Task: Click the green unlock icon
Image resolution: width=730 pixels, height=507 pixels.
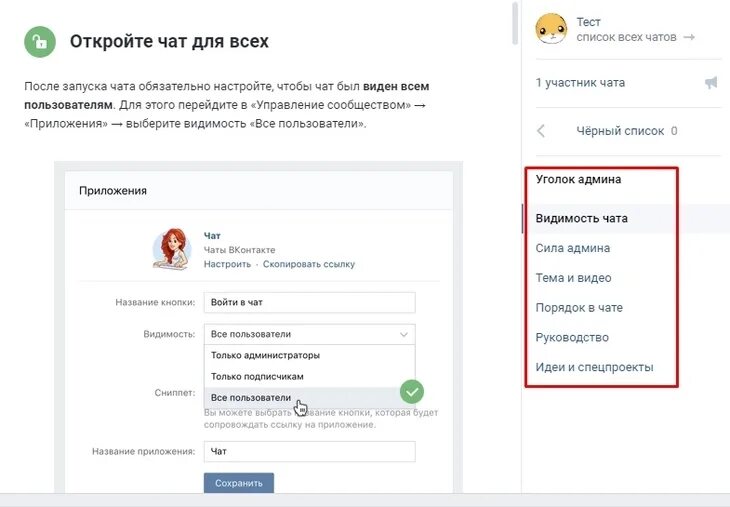Action: click(40, 42)
